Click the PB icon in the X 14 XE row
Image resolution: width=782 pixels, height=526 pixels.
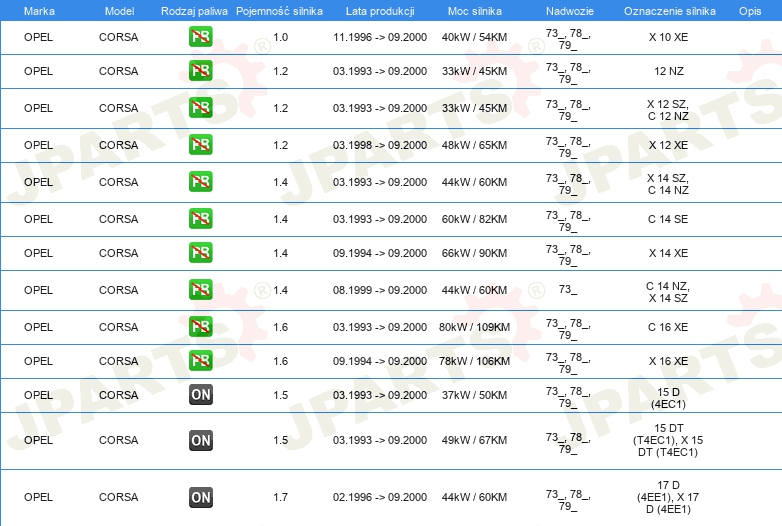pos(200,253)
